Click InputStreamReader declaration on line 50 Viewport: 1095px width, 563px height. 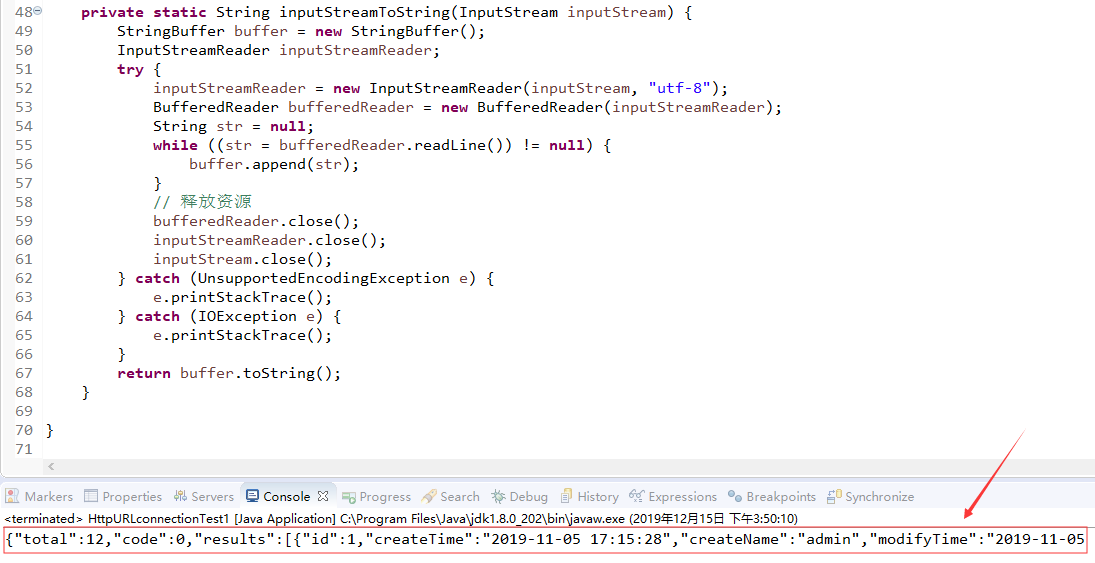click(279, 50)
